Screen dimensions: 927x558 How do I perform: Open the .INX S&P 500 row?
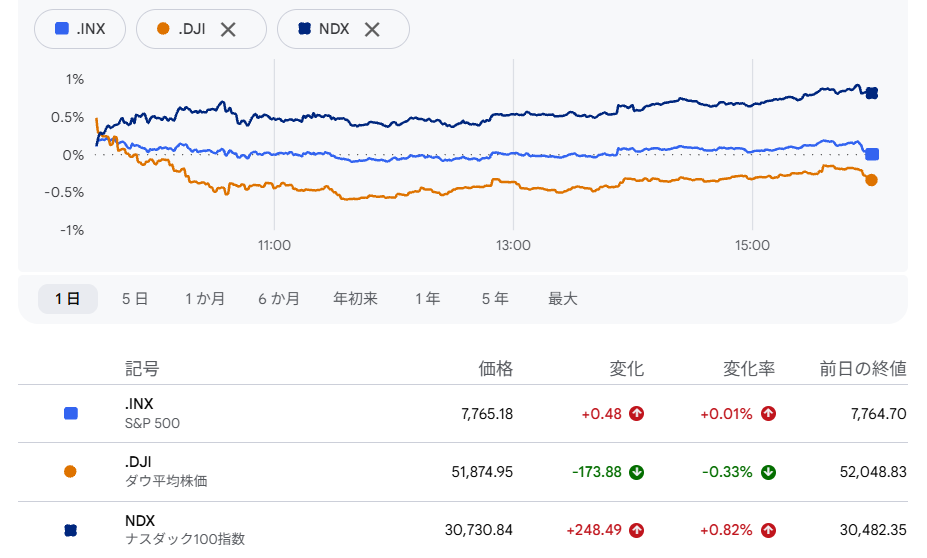point(463,414)
